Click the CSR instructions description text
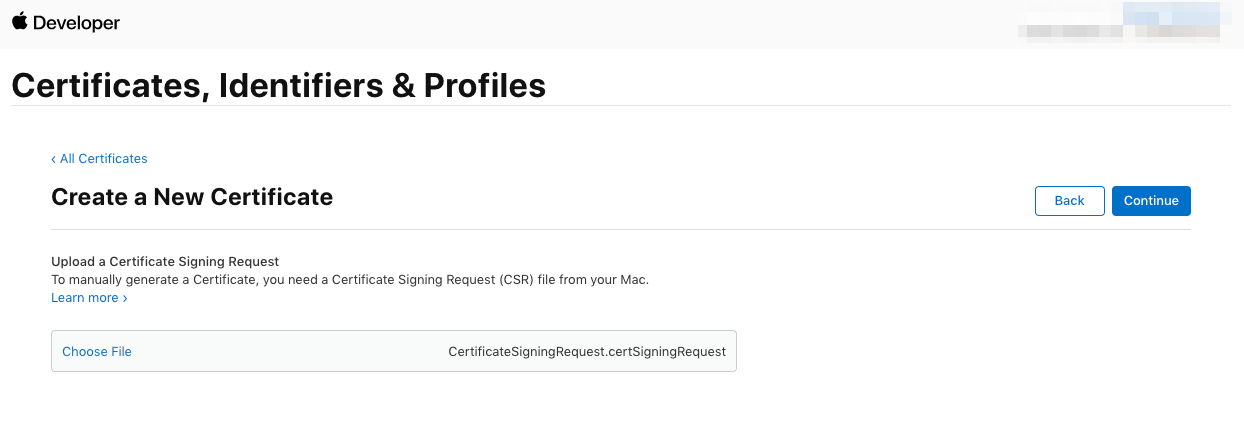Viewport: 1244px width, 429px height. tap(350, 280)
